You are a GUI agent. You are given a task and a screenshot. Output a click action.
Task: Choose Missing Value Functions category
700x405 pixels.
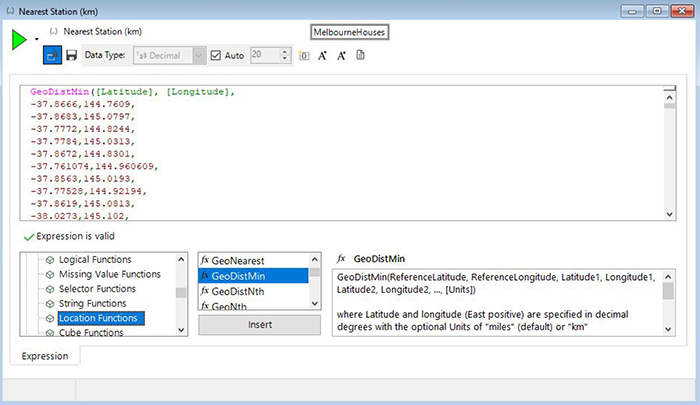(x=109, y=274)
